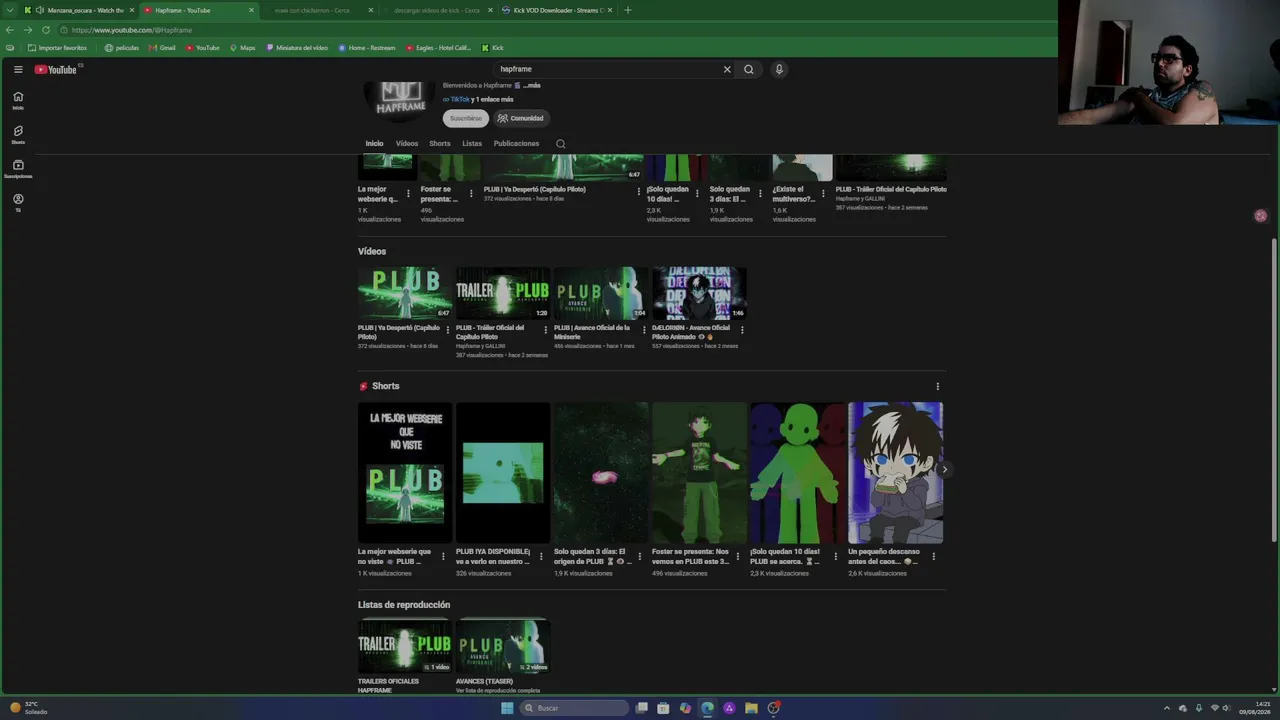1280x720 pixels.
Task: Click the browser address bar URL
Action: click(131, 30)
